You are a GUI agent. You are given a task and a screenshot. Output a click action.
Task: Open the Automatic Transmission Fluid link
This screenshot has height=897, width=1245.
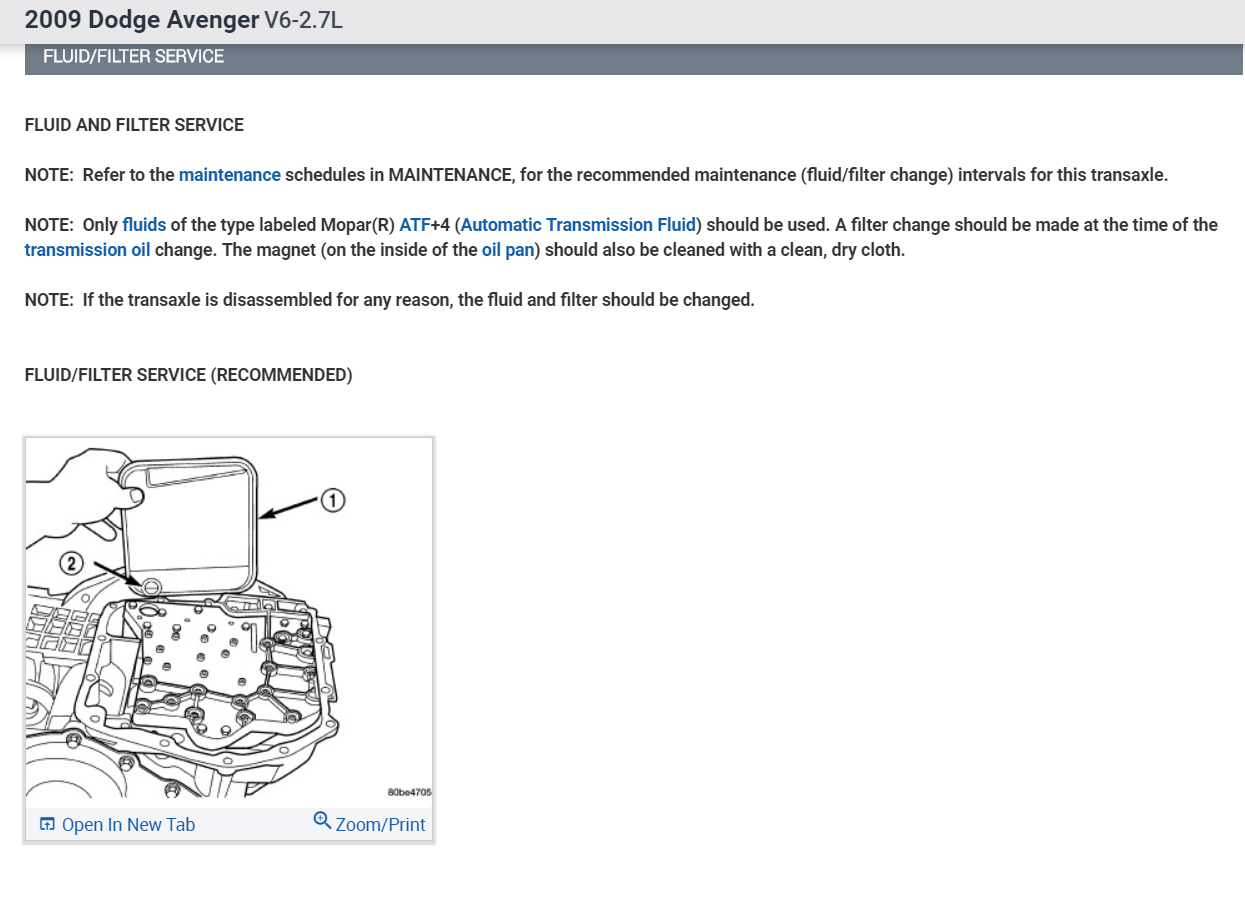[578, 225]
